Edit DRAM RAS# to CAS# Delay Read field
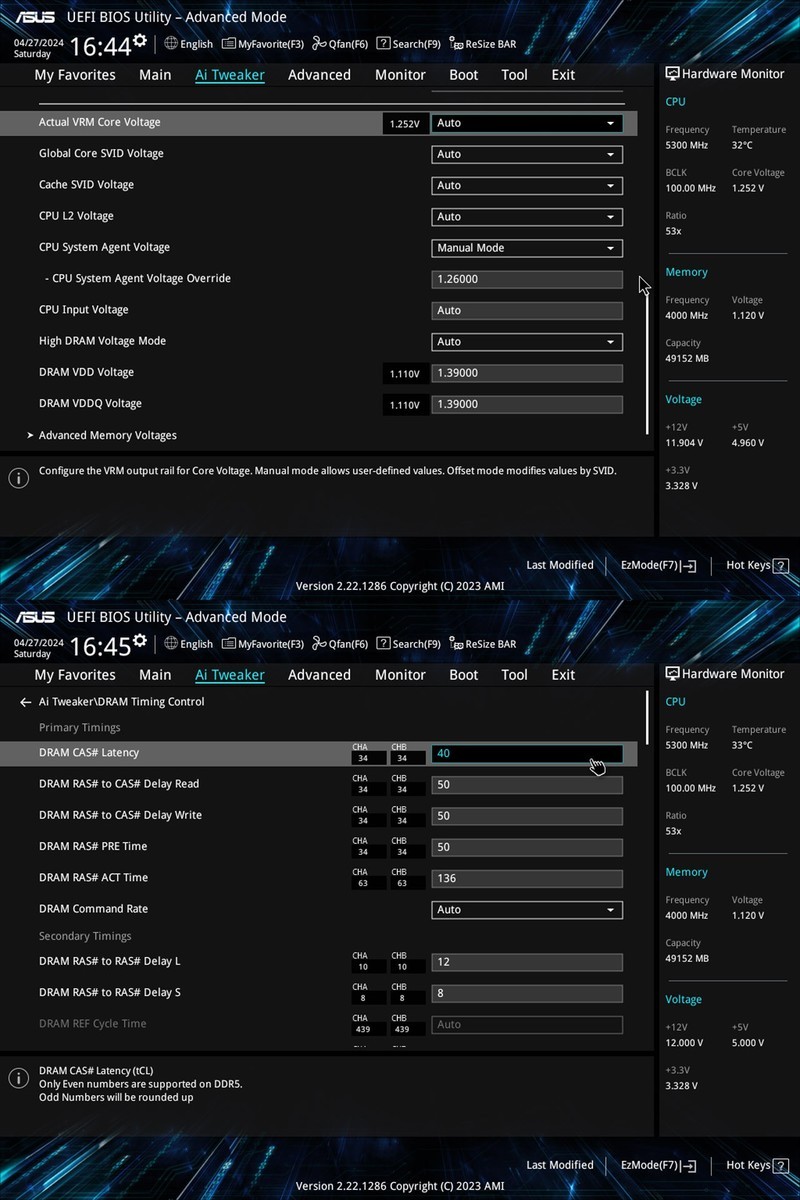The width and height of the screenshot is (800, 1200). [527, 785]
